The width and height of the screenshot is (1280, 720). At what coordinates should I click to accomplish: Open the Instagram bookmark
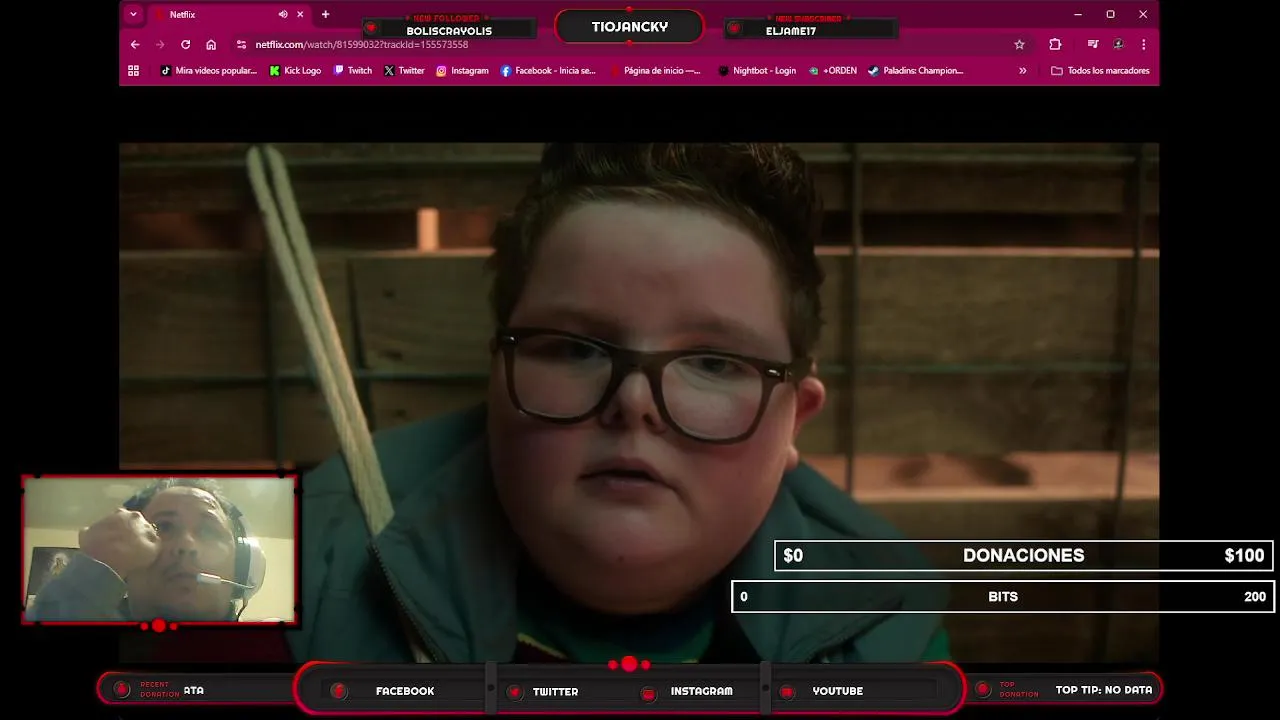[462, 70]
